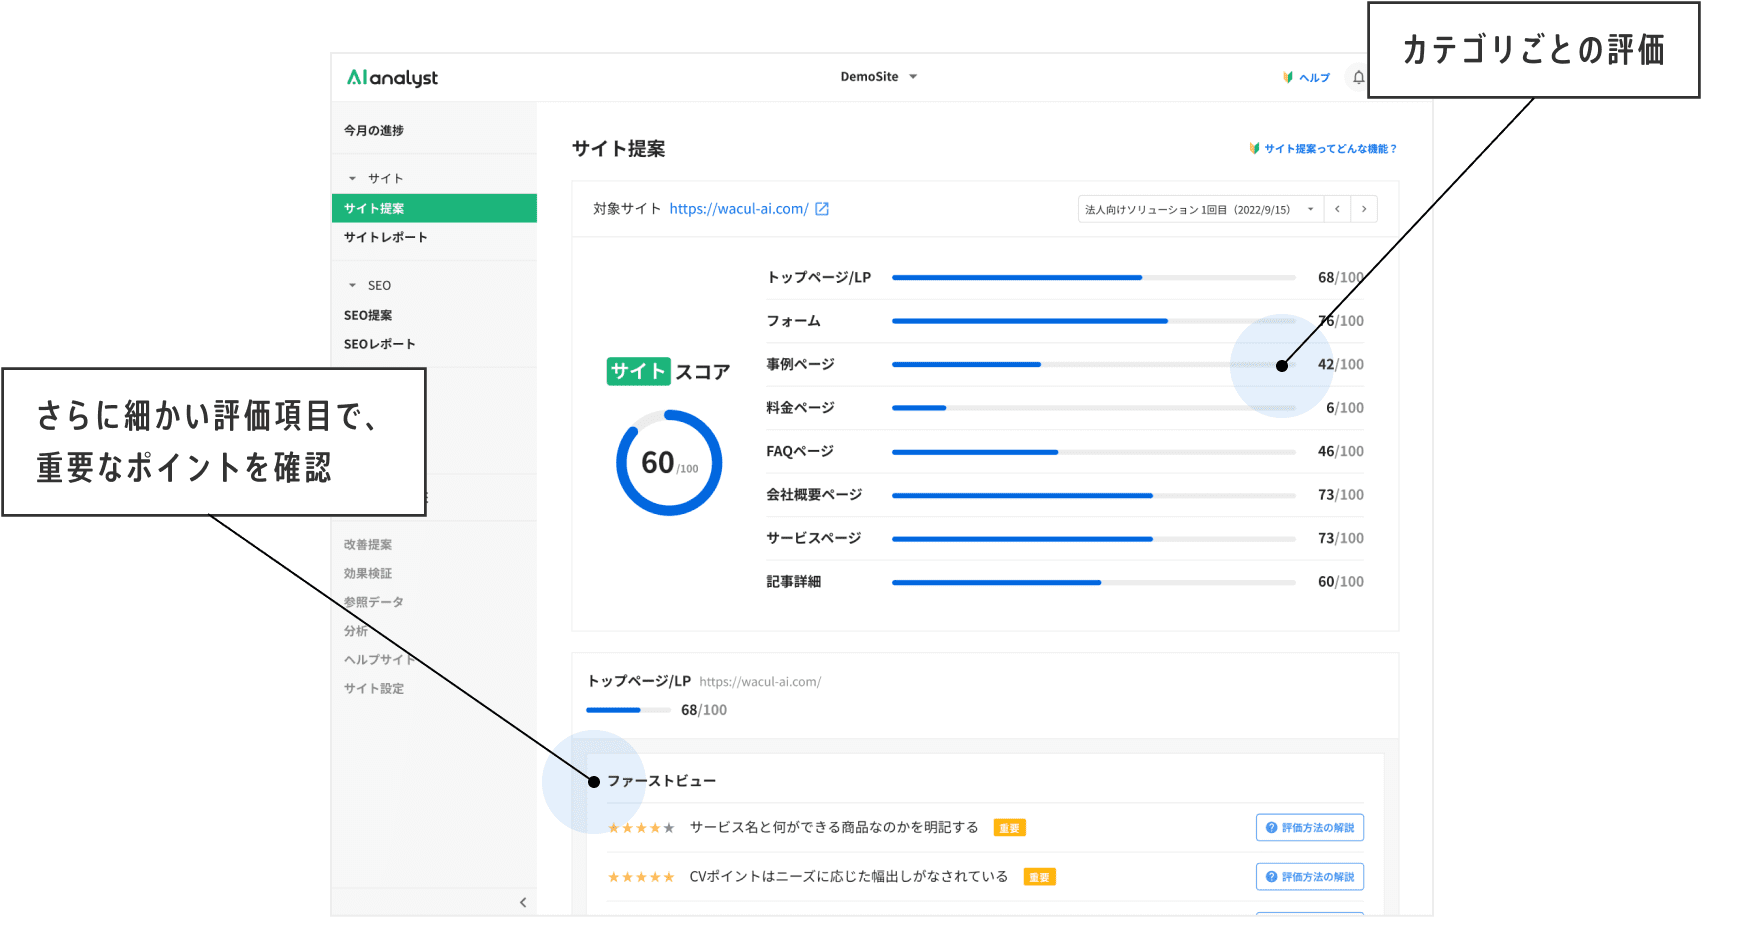This screenshot has height=948, width=1764.
Task: Open SEOレポート in the sidebar
Action: (x=379, y=345)
